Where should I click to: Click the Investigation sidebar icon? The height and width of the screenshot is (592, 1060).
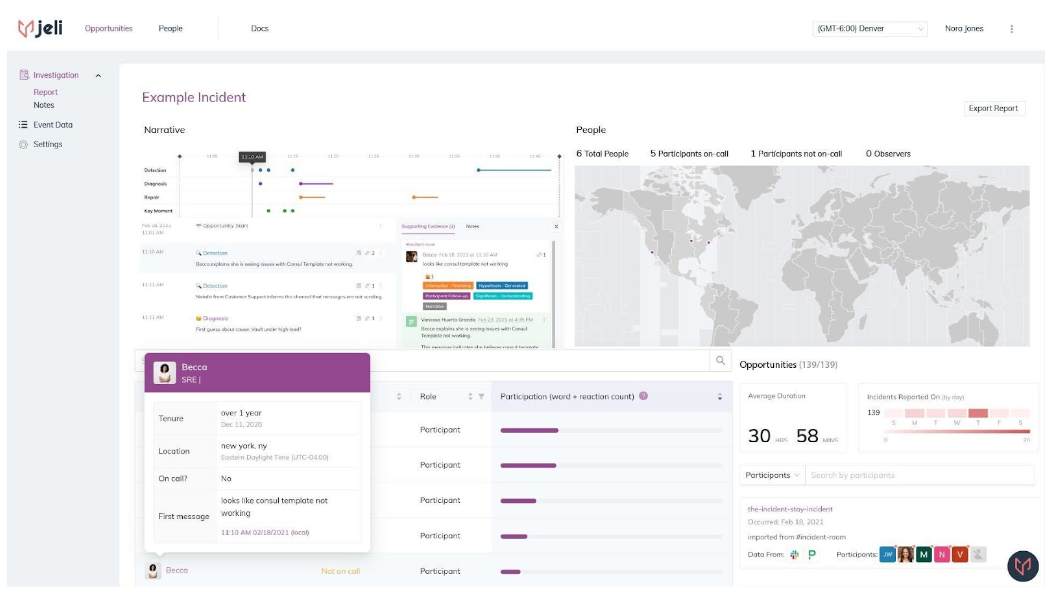[x=24, y=75]
